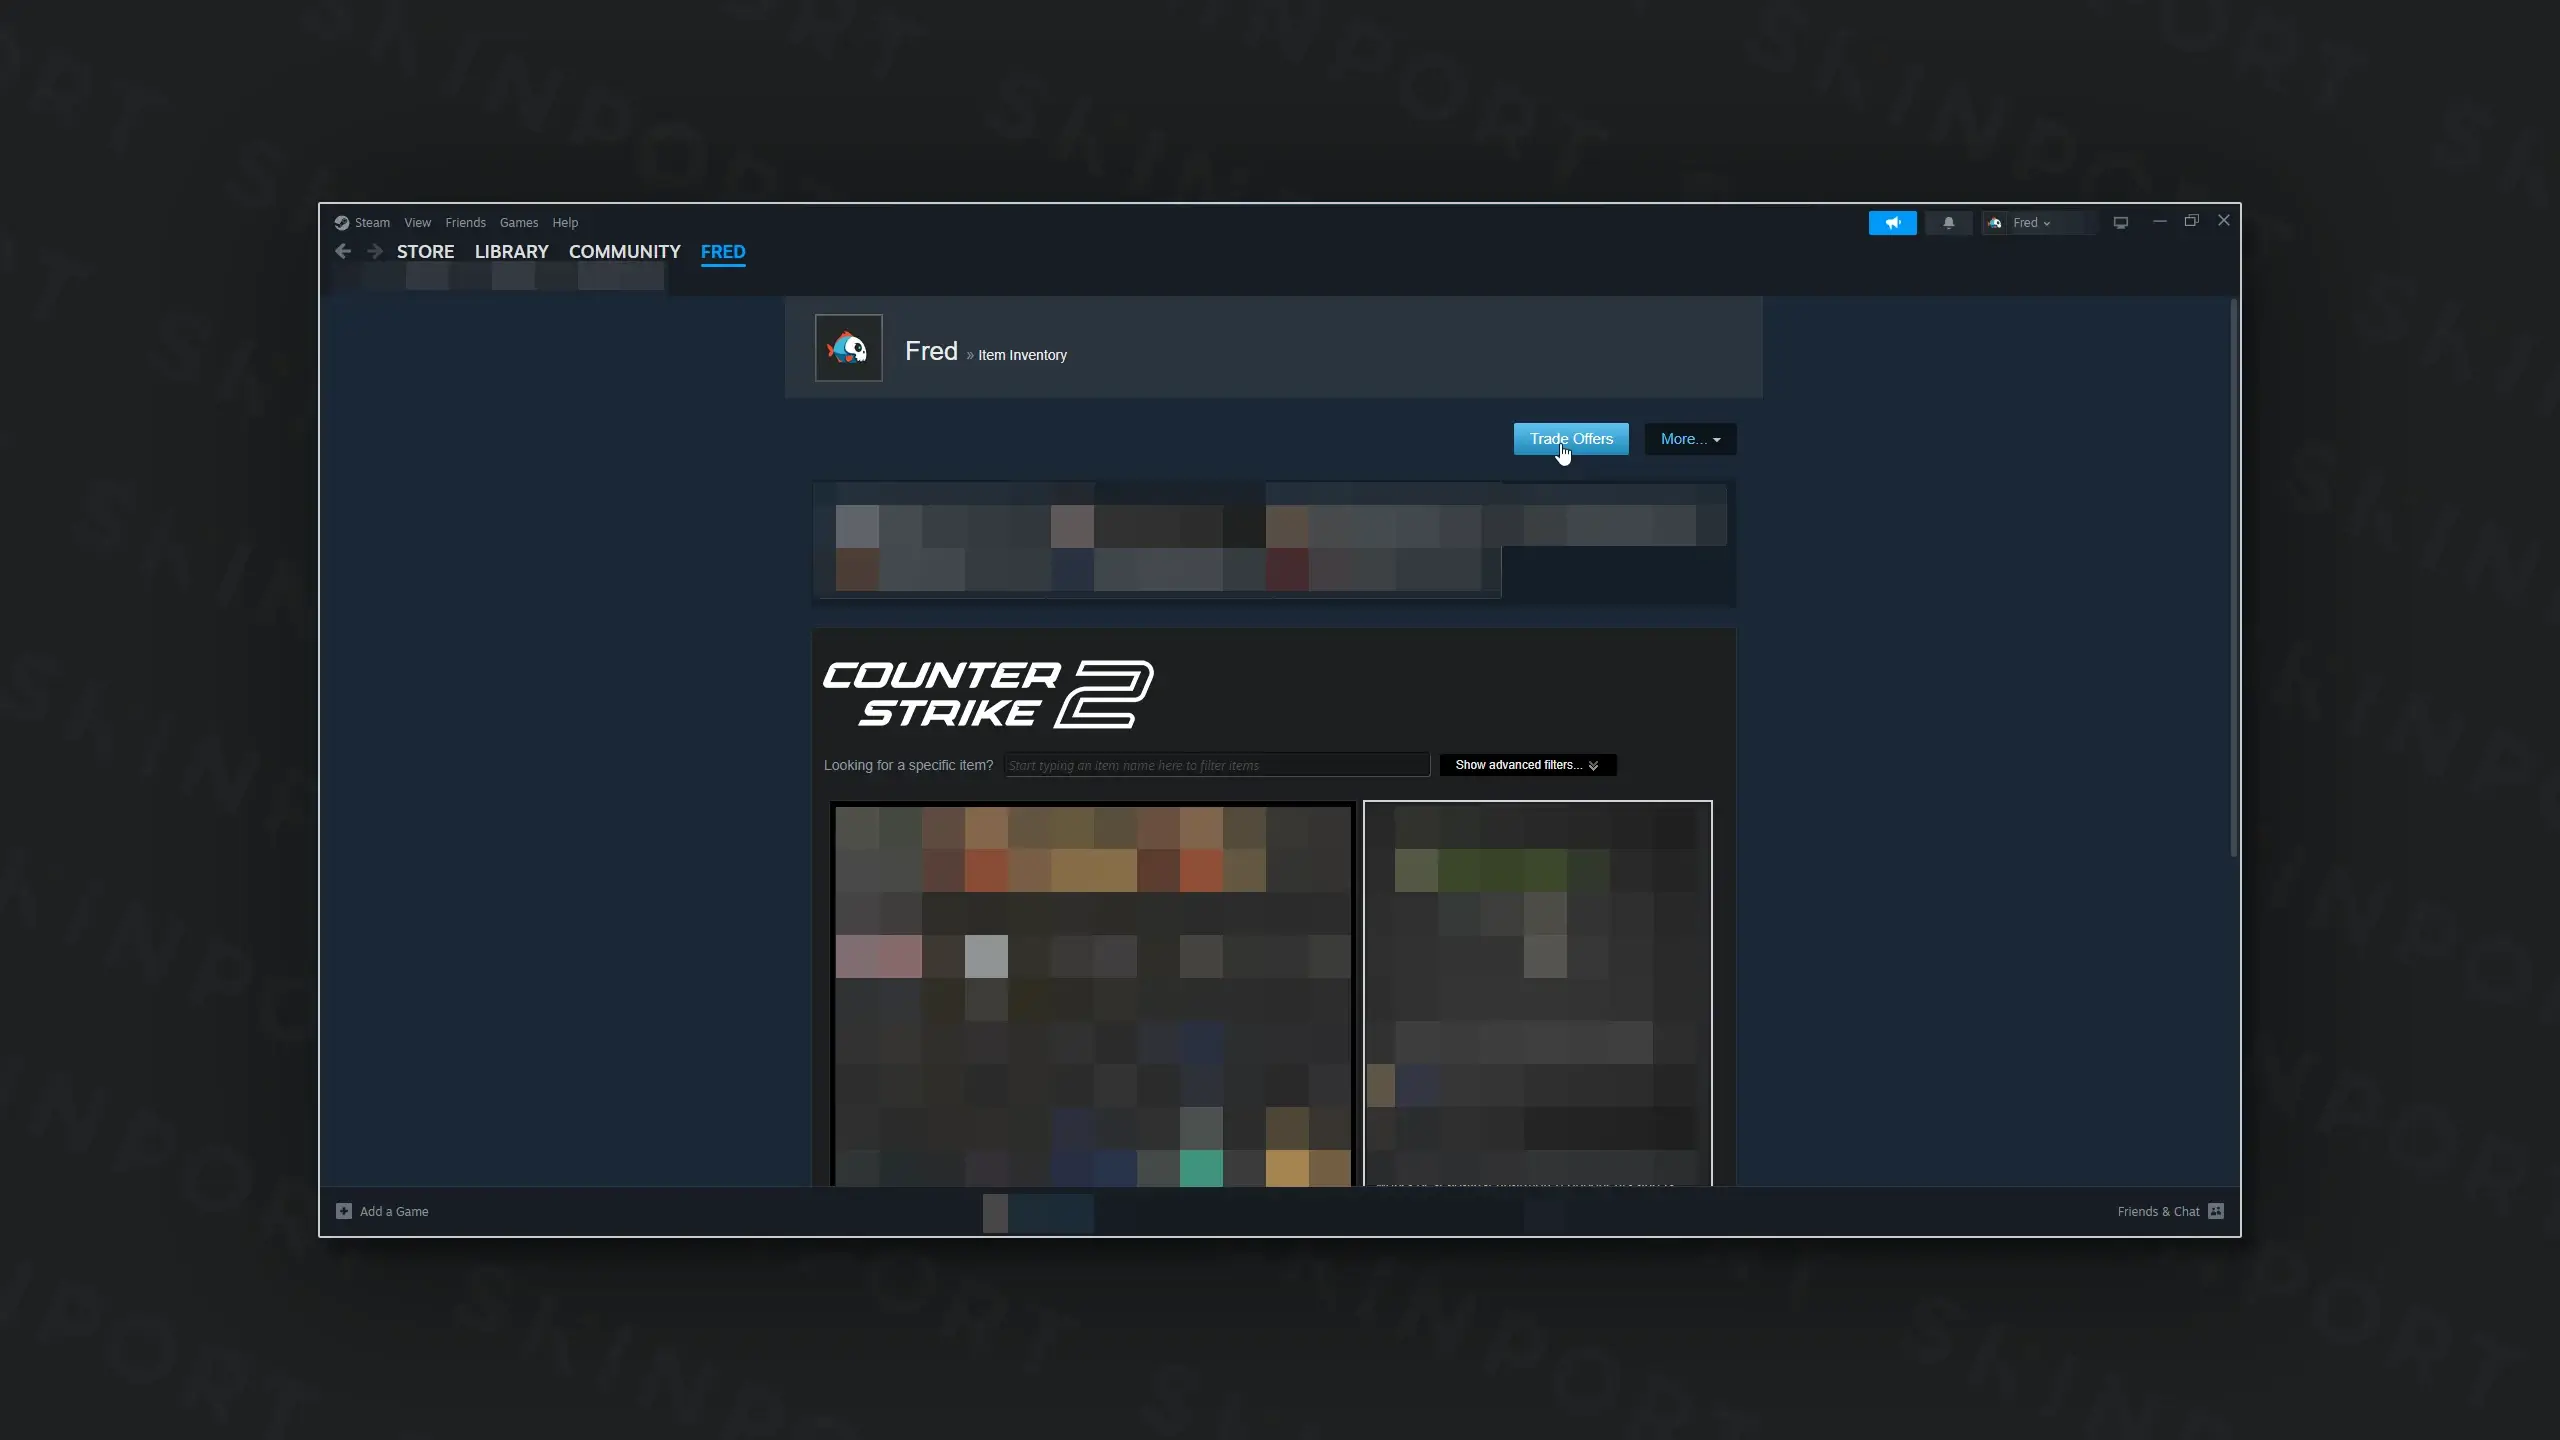This screenshot has height=1440, width=2560.
Task: Click the back navigation arrow
Action: pos(343,251)
